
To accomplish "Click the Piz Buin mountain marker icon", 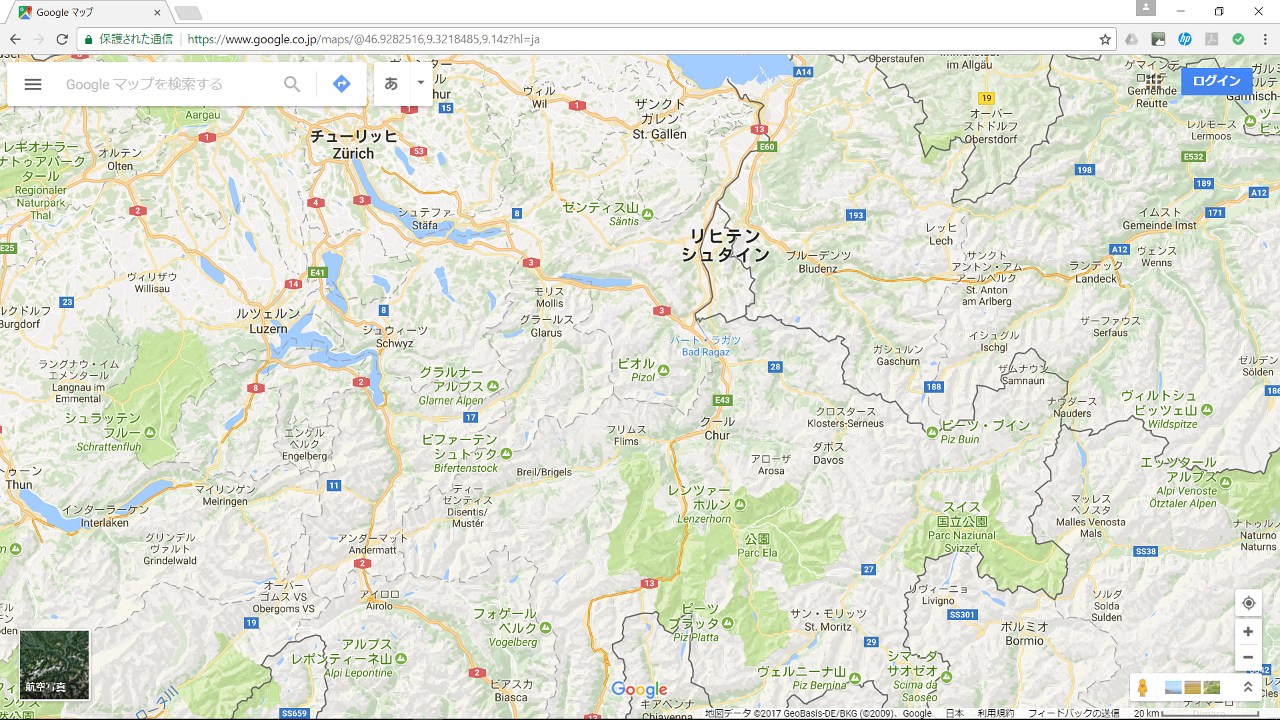I will 932,432.
